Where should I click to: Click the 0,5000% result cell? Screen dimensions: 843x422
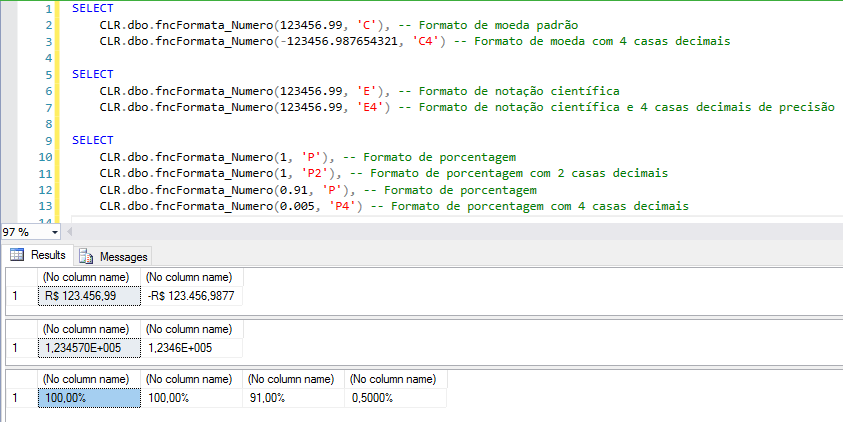tap(396, 398)
